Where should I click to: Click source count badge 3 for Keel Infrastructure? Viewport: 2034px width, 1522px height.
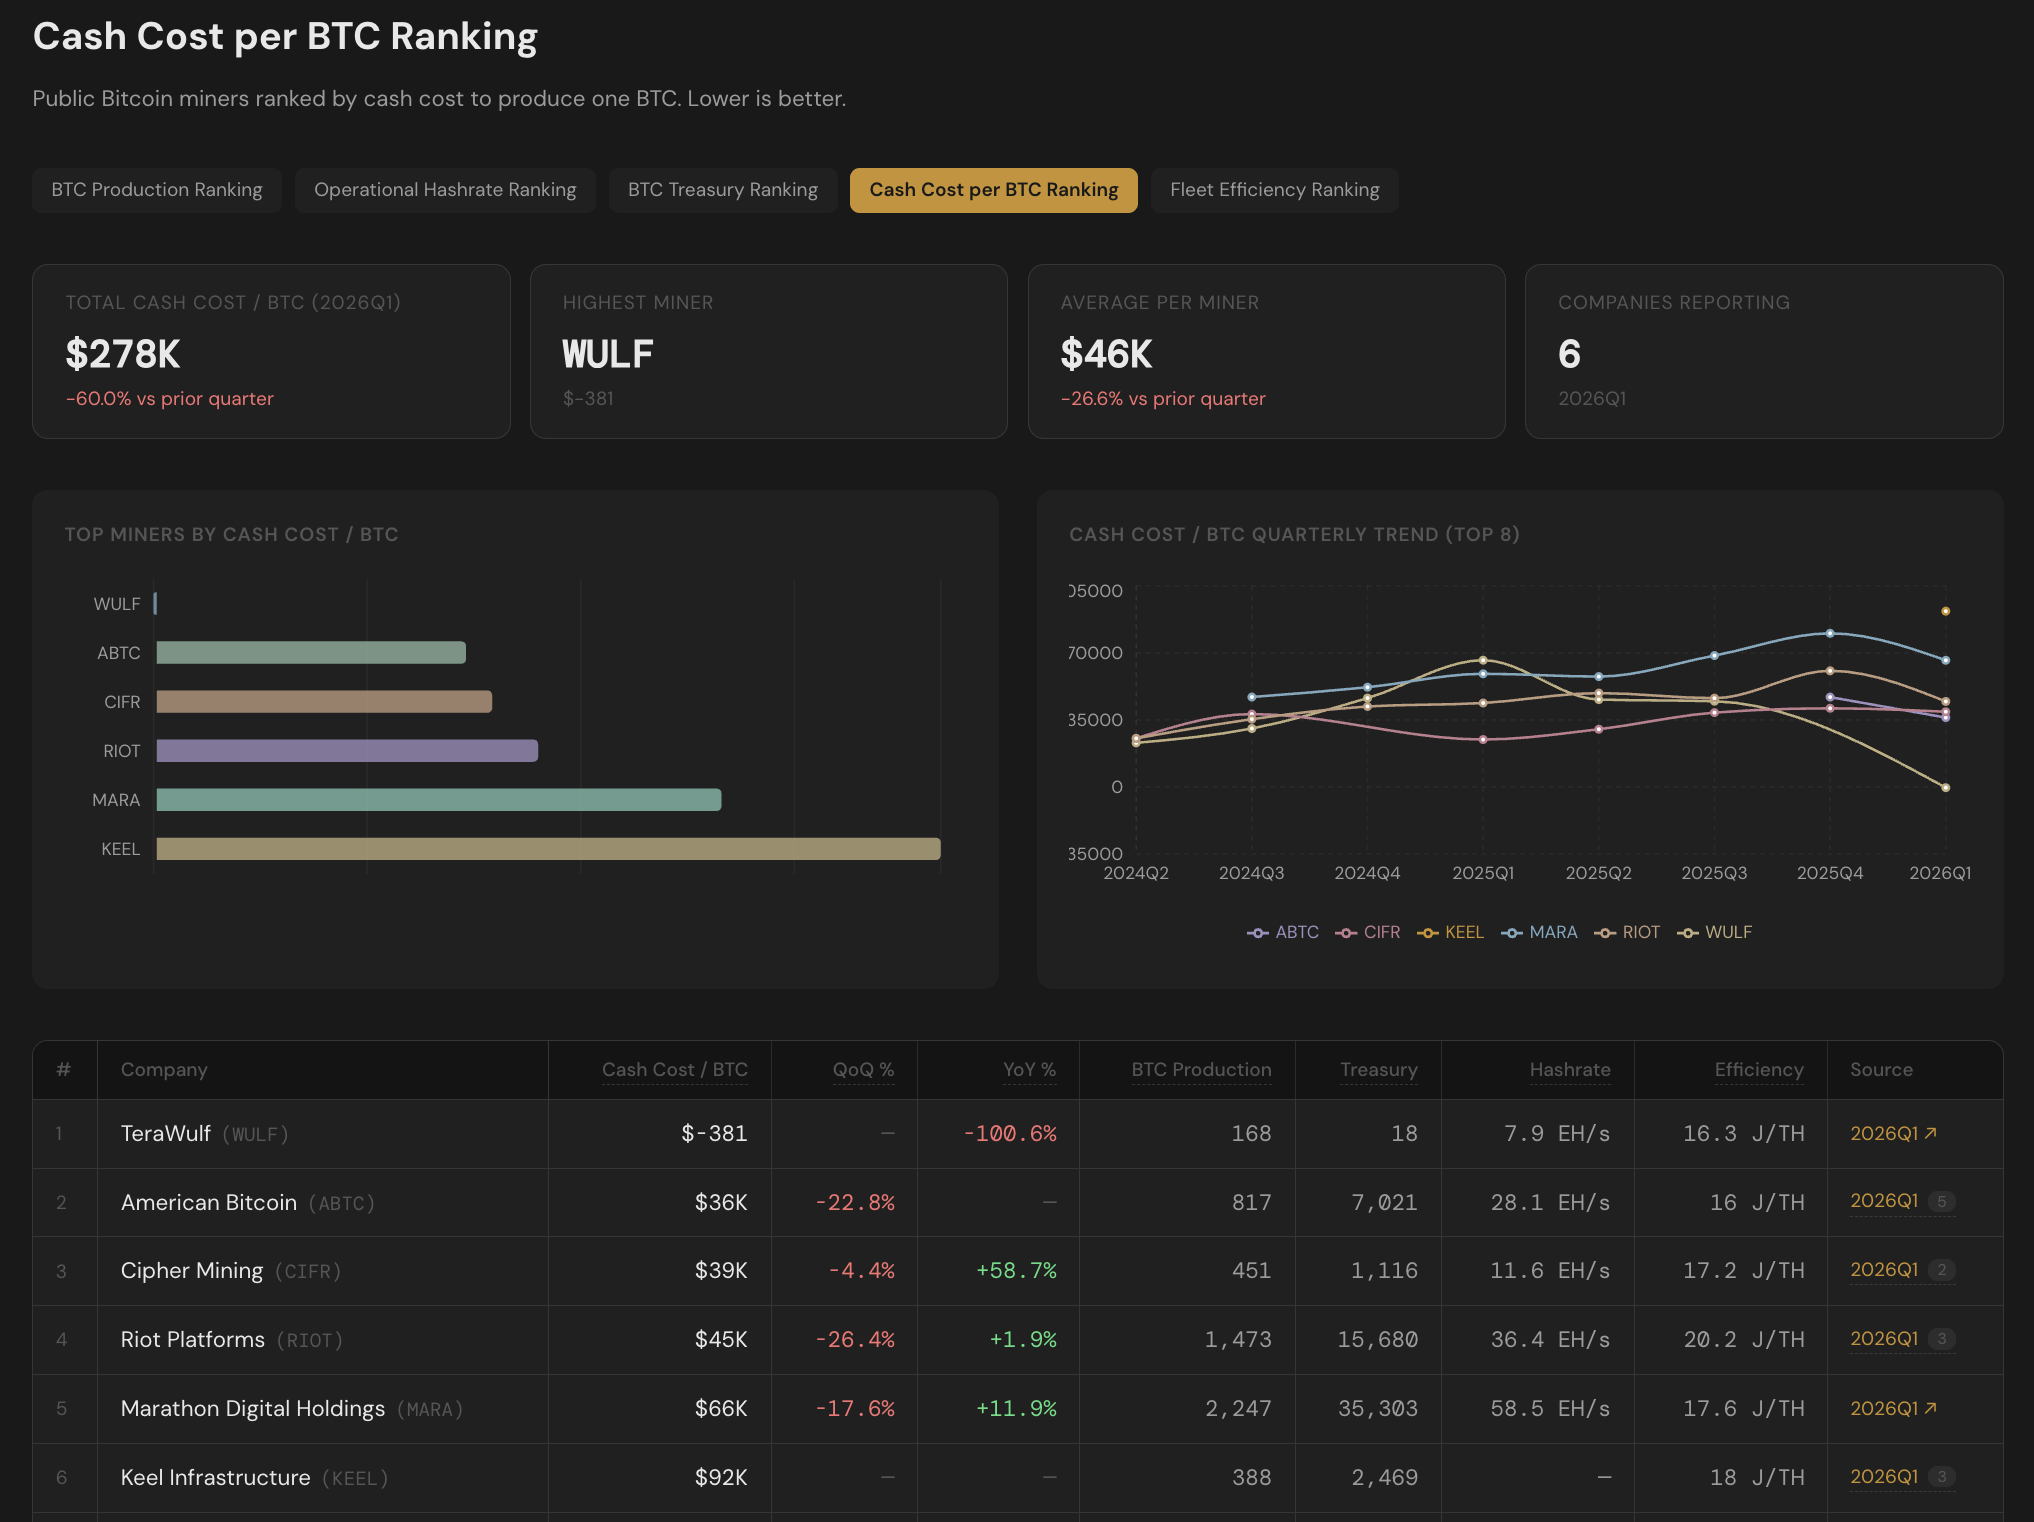(x=1941, y=1477)
